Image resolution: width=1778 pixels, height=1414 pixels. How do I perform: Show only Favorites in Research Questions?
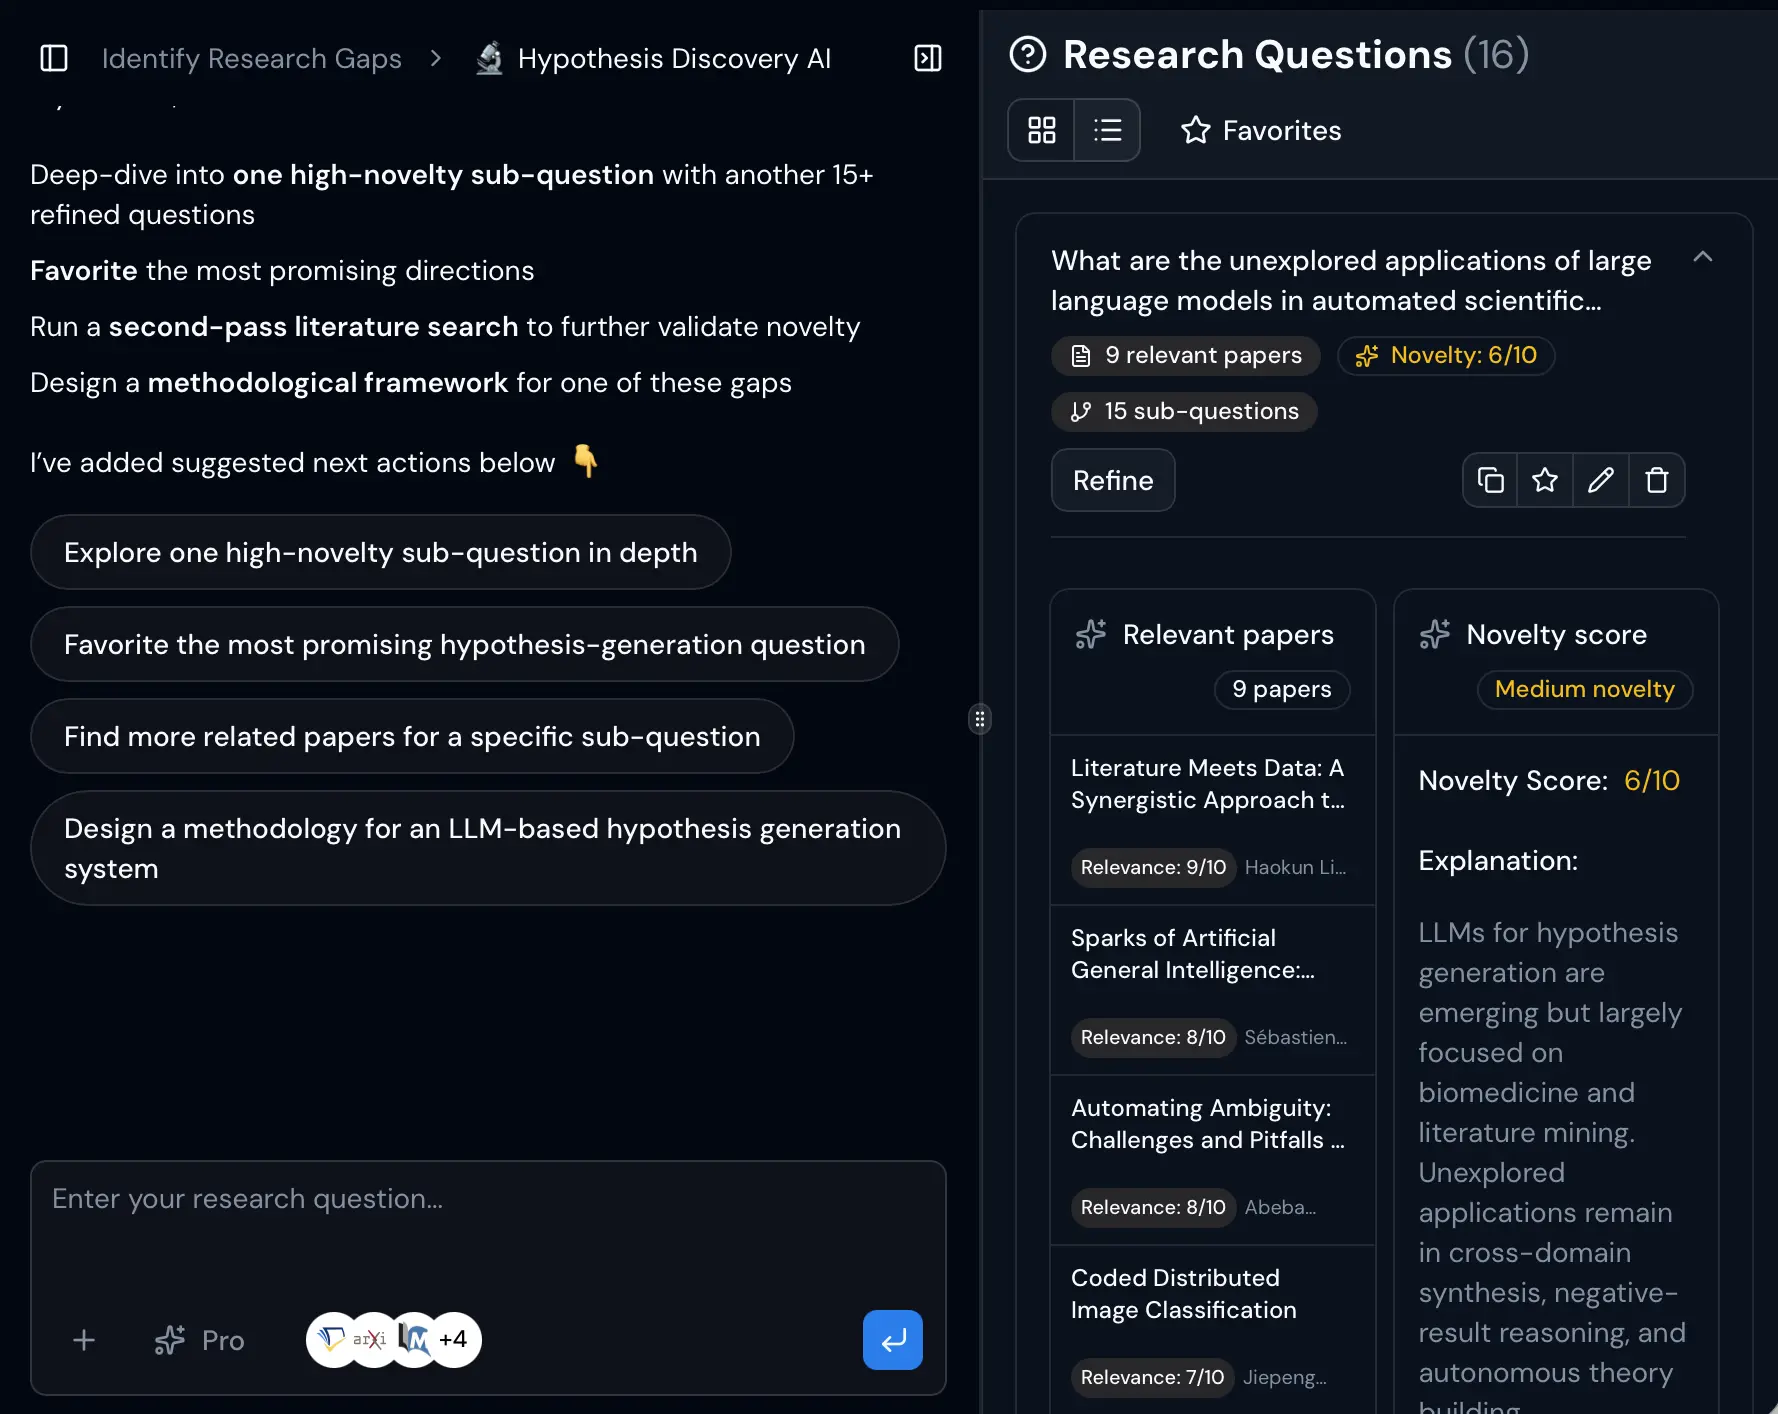(1260, 130)
